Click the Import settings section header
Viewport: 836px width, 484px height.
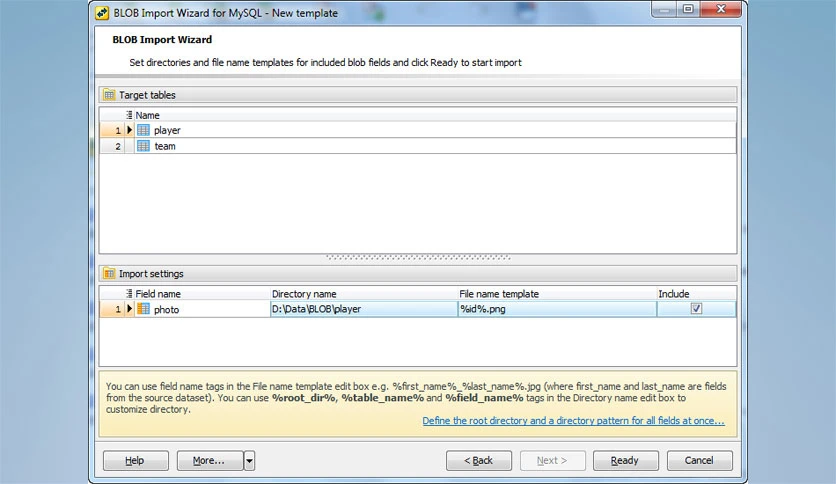pos(418,273)
